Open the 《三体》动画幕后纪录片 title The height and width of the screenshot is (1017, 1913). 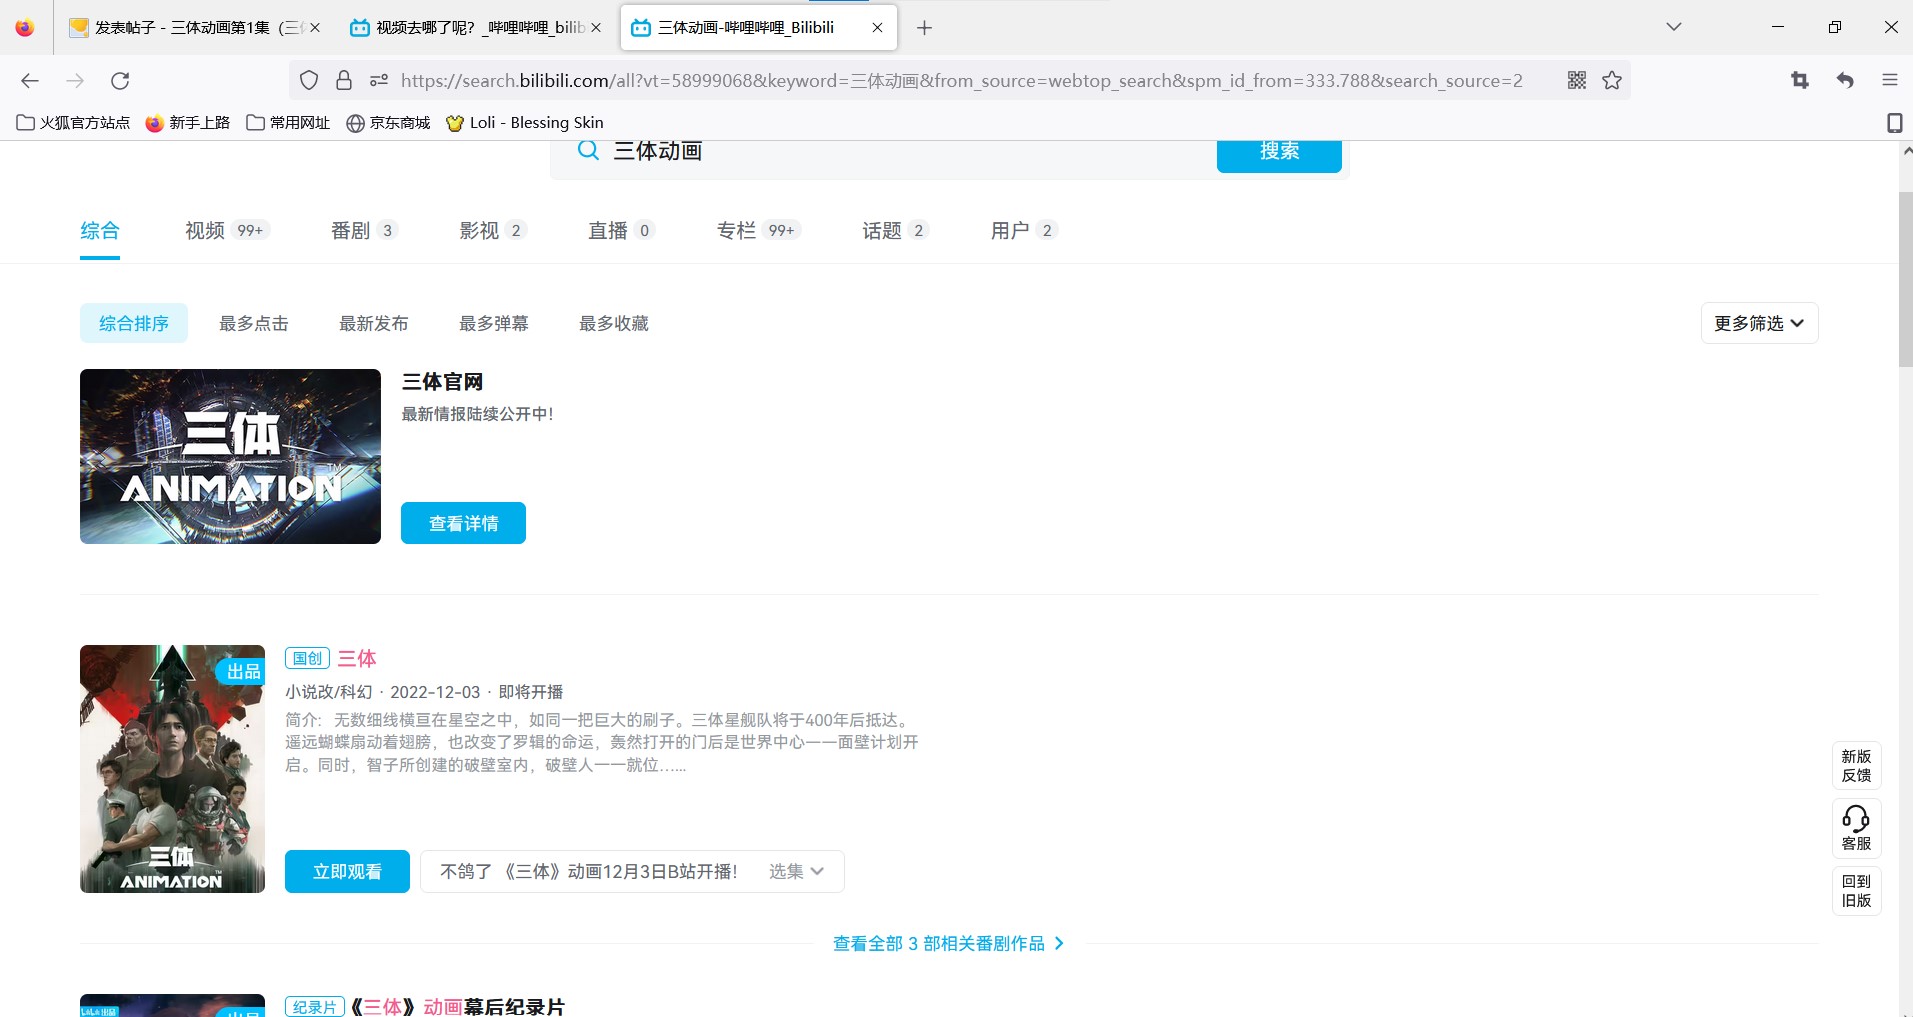(458, 1006)
